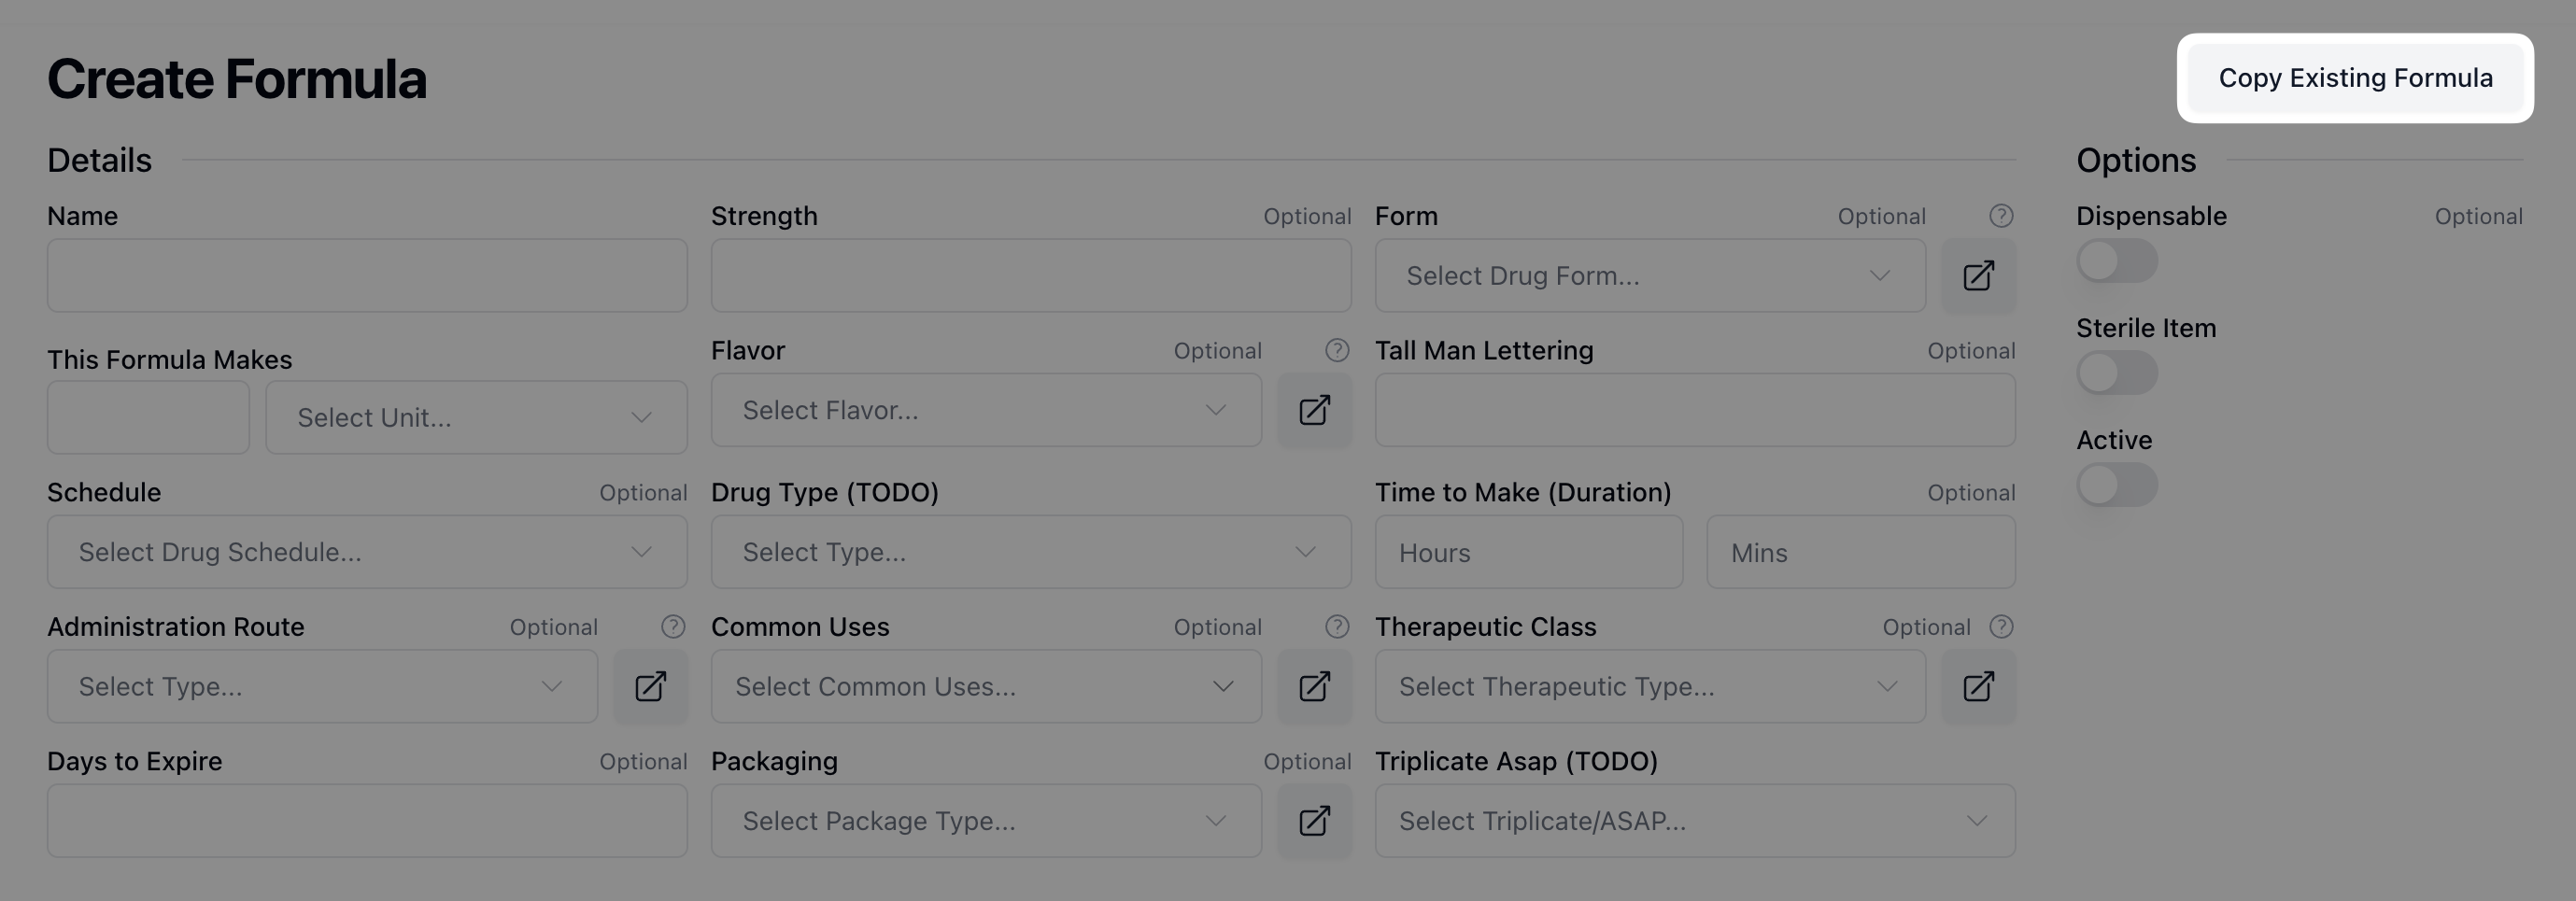This screenshot has width=2576, height=901.
Task: Click the help icon next to Therapeutic Class
Action: tap(2001, 627)
